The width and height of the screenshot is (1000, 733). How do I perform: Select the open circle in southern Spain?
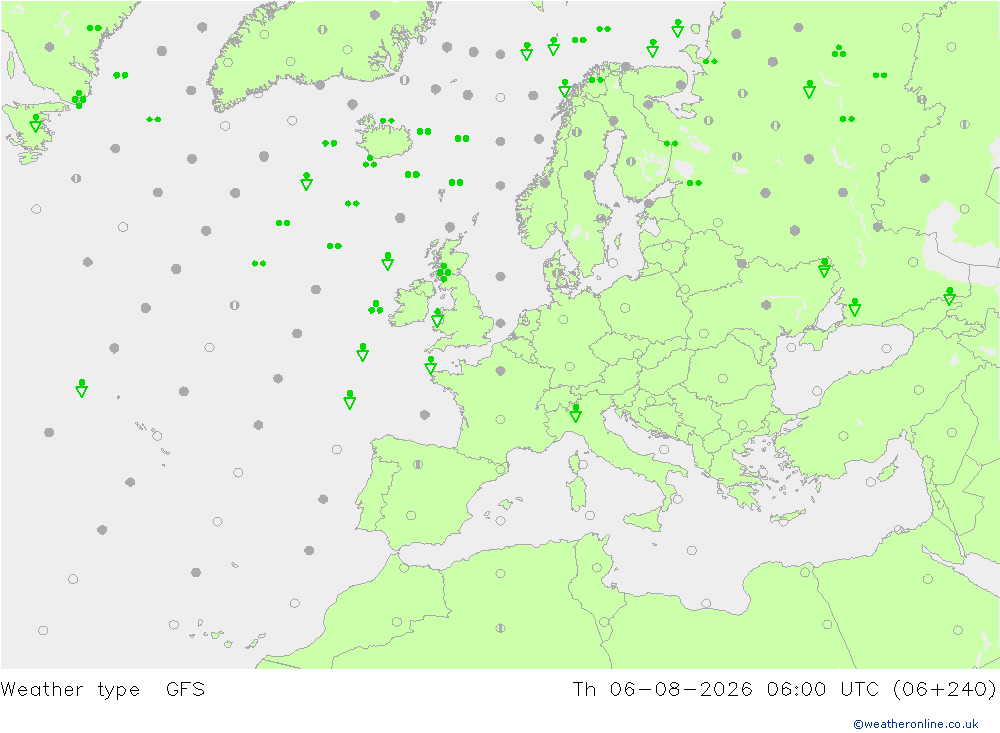pyautogui.click(x=411, y=515)
